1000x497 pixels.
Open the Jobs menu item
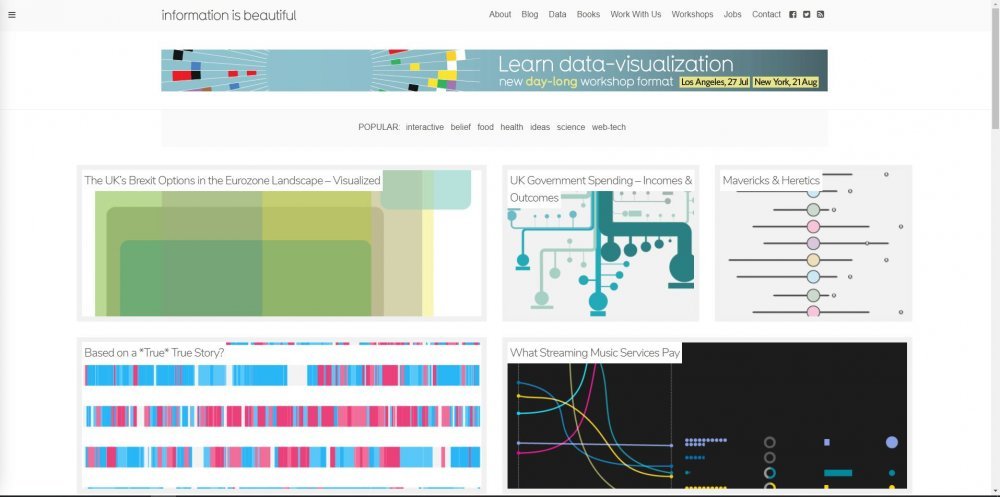(x=733, y=14)
